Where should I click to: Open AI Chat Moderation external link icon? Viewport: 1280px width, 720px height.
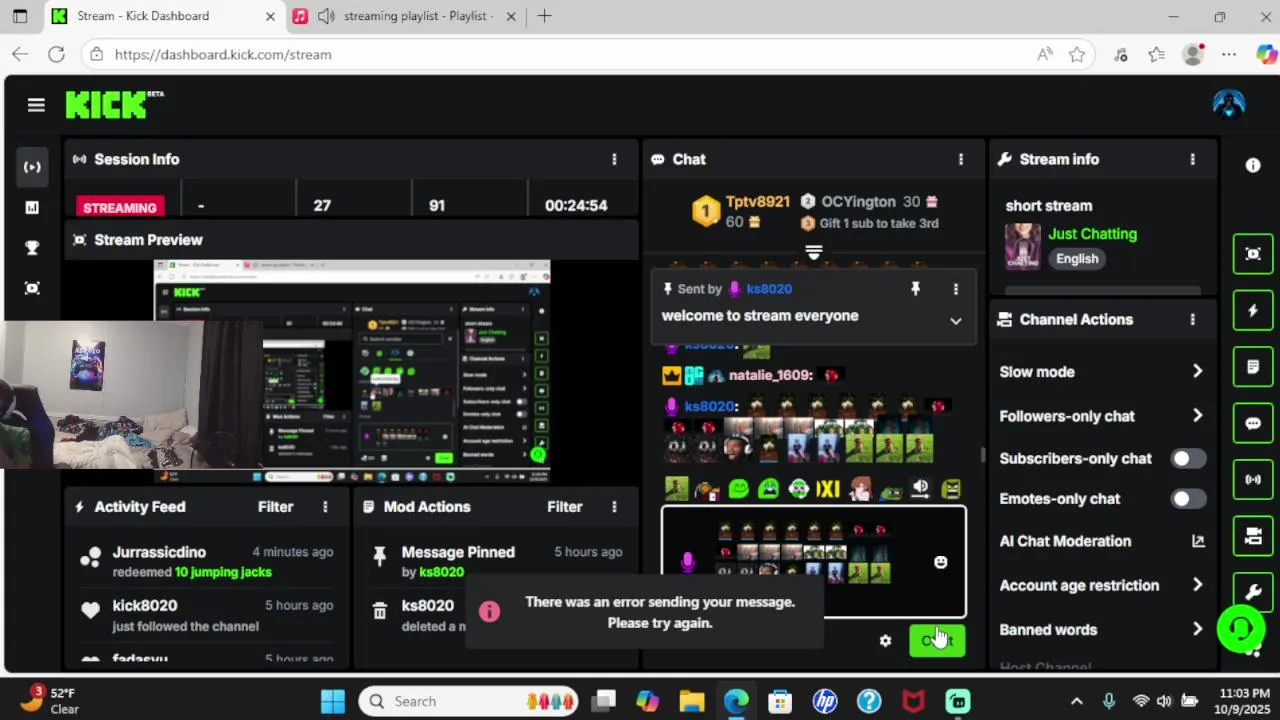(1198, 541)
